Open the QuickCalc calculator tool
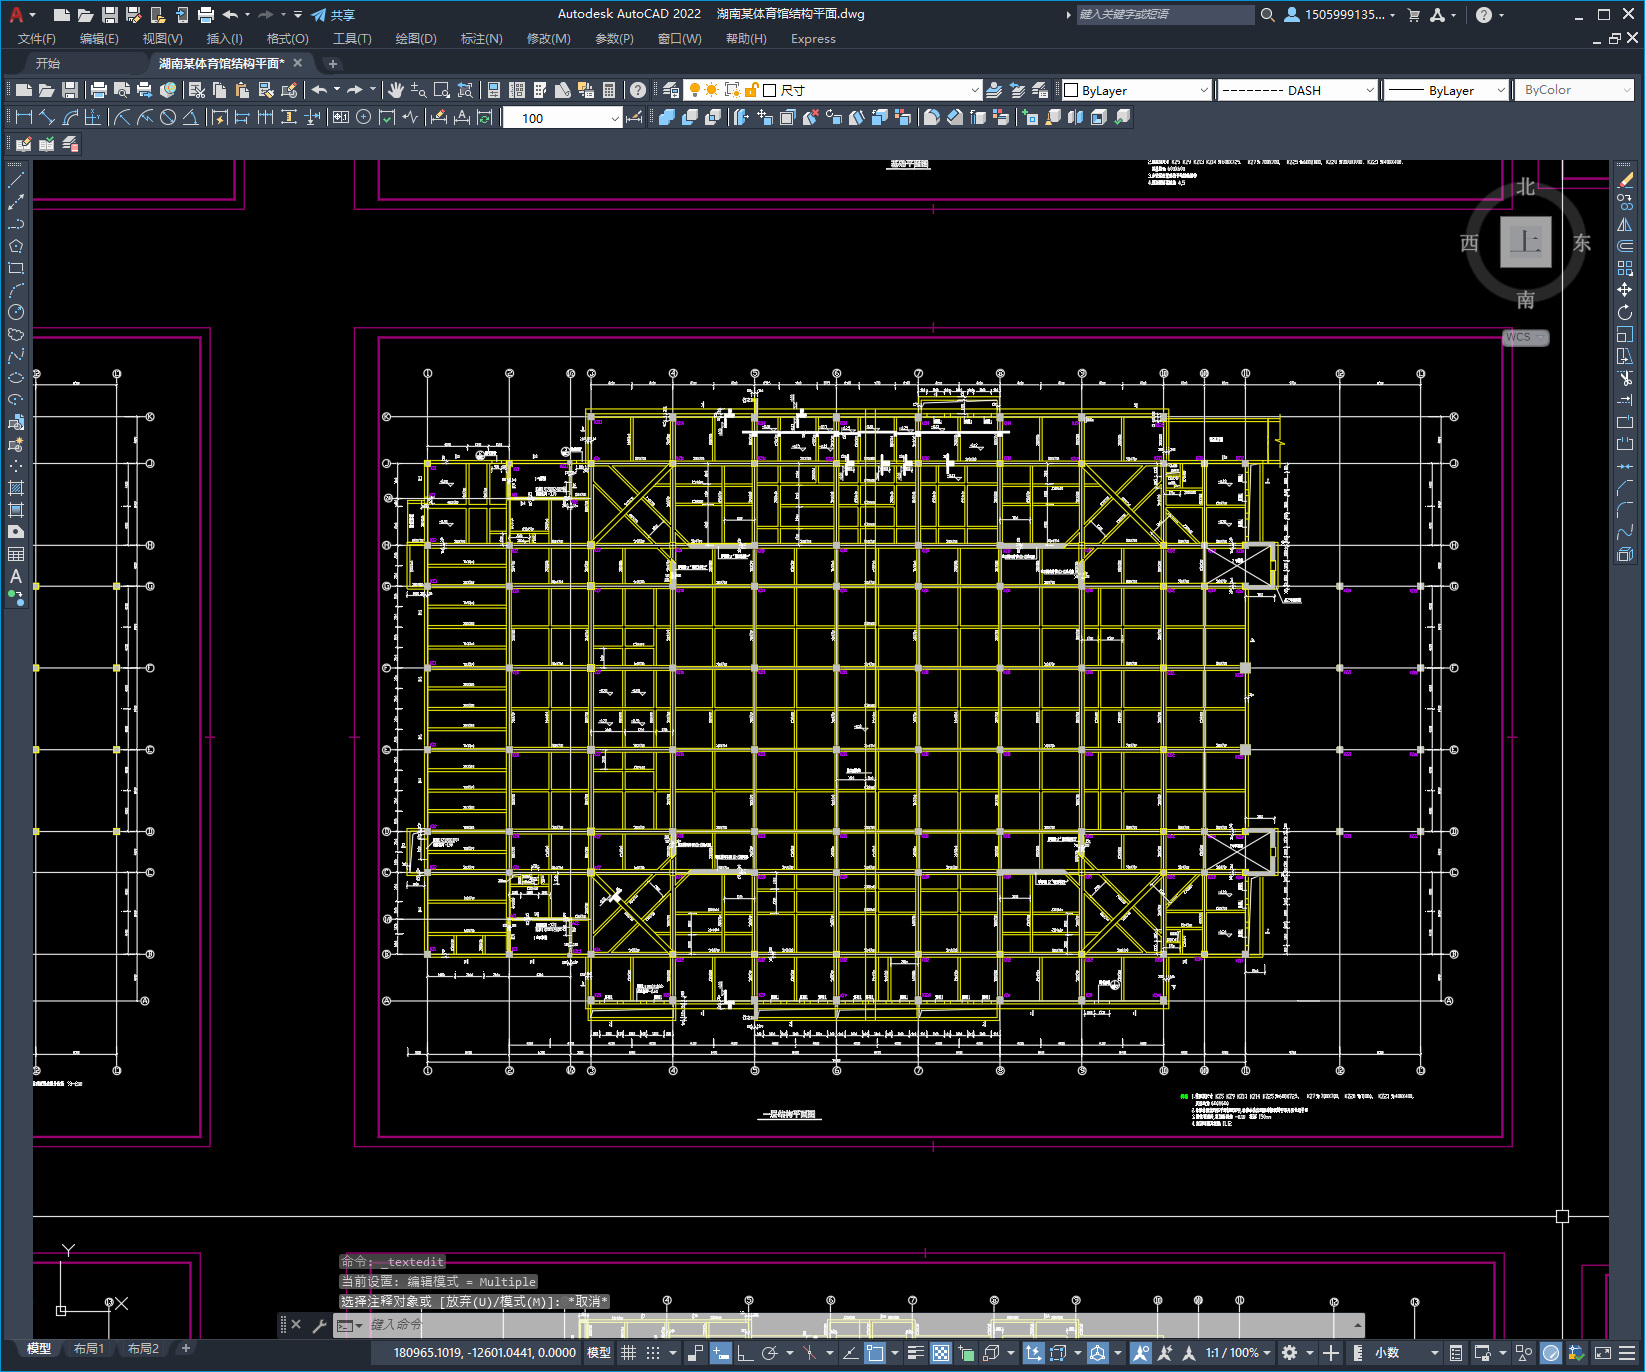 click(x=609, y=90)
